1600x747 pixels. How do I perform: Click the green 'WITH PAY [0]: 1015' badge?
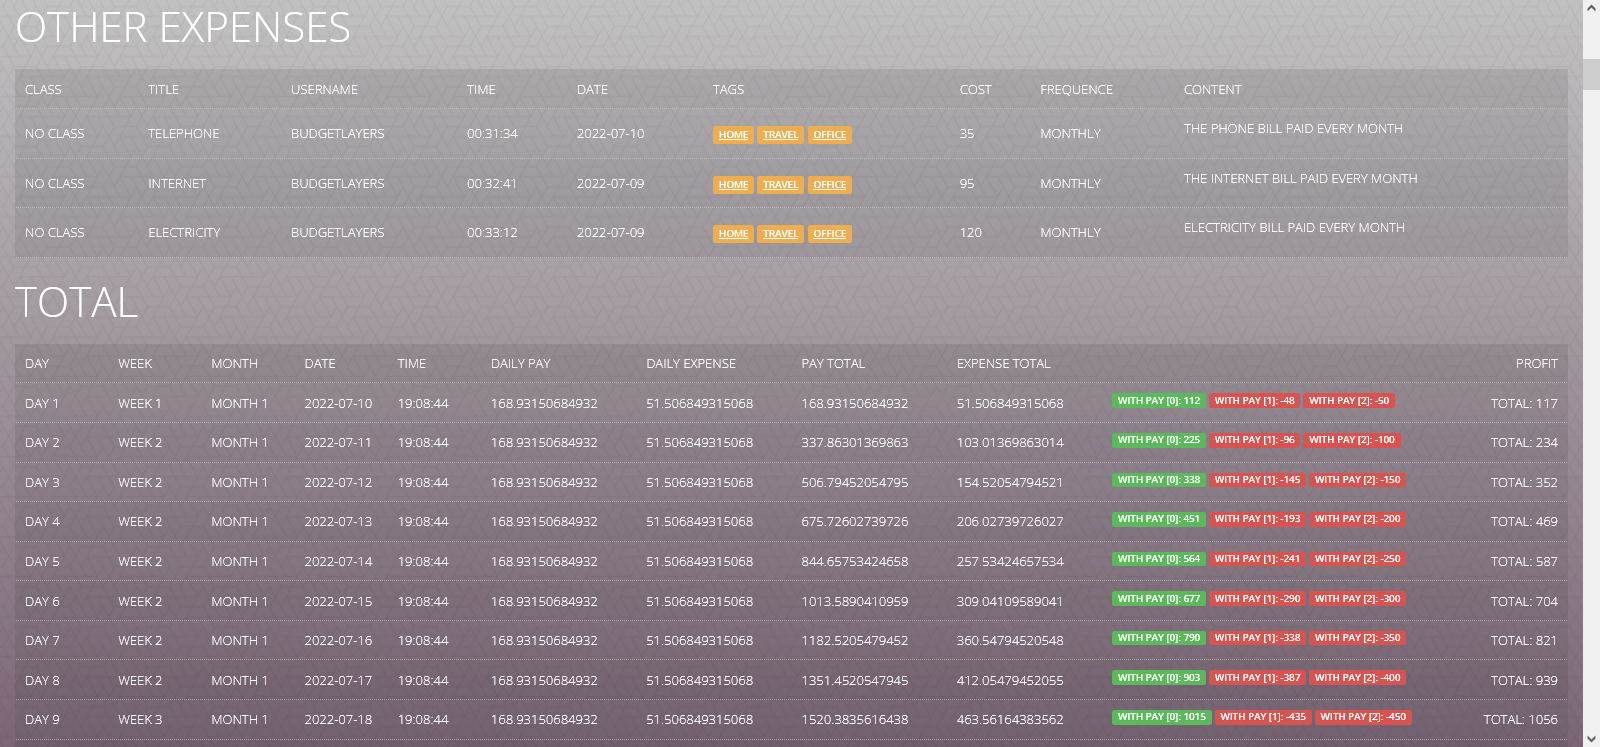coord(1161,717)
